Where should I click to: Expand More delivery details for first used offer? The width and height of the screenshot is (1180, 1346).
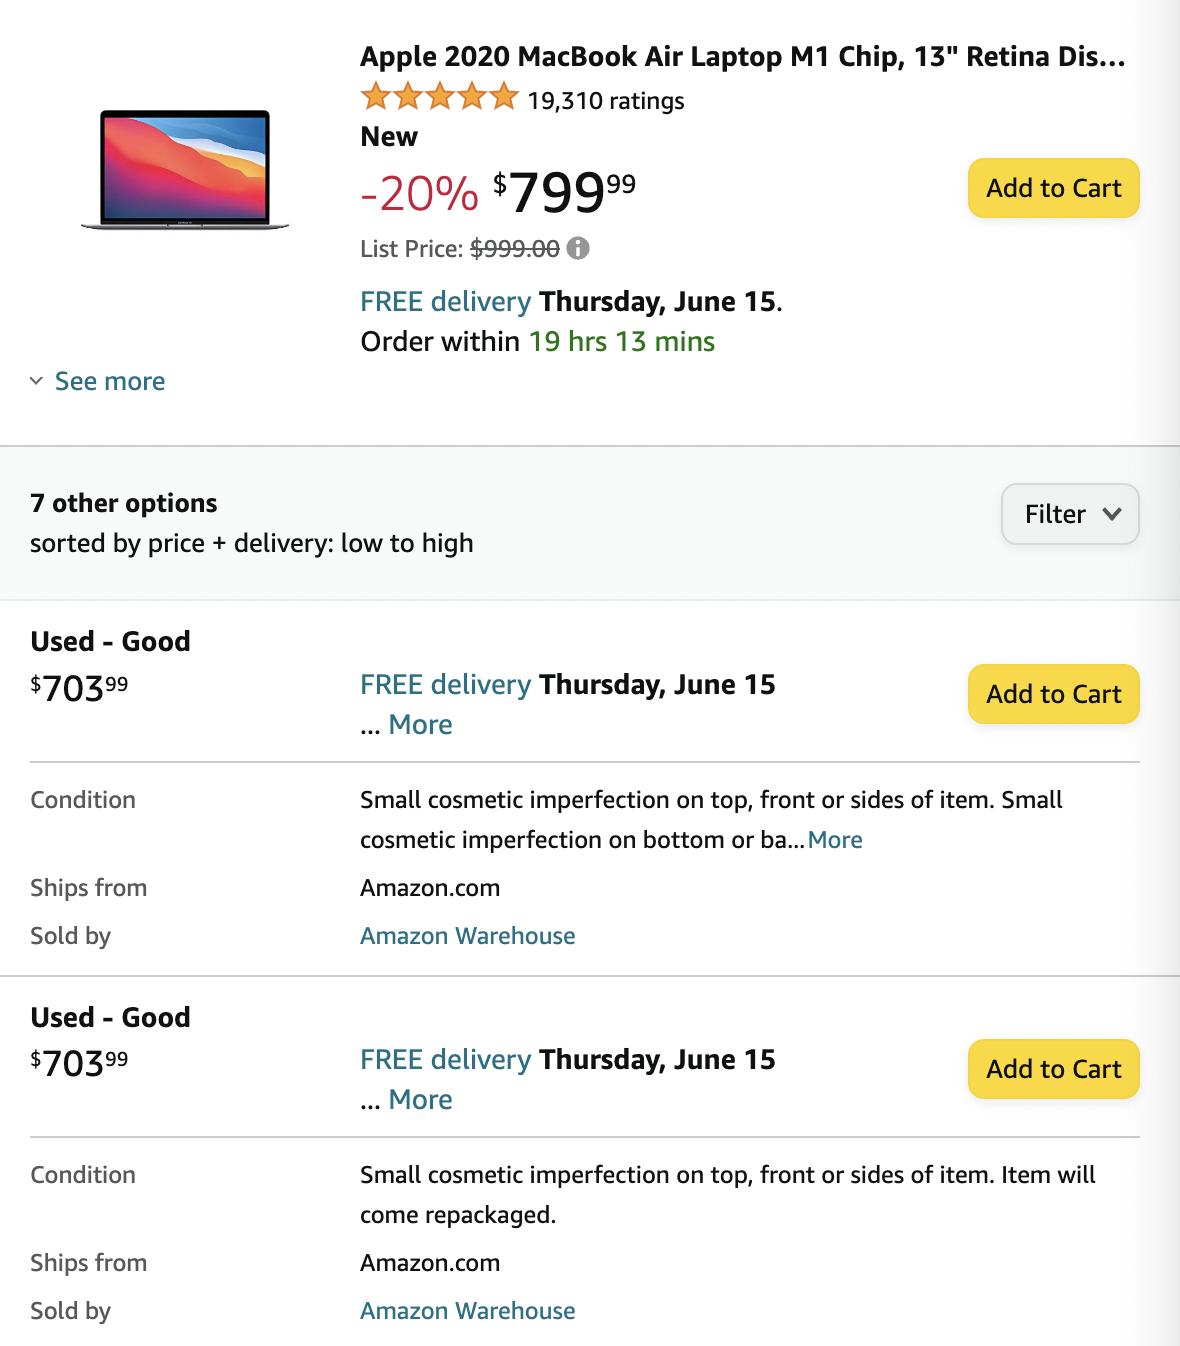[420, 725]
